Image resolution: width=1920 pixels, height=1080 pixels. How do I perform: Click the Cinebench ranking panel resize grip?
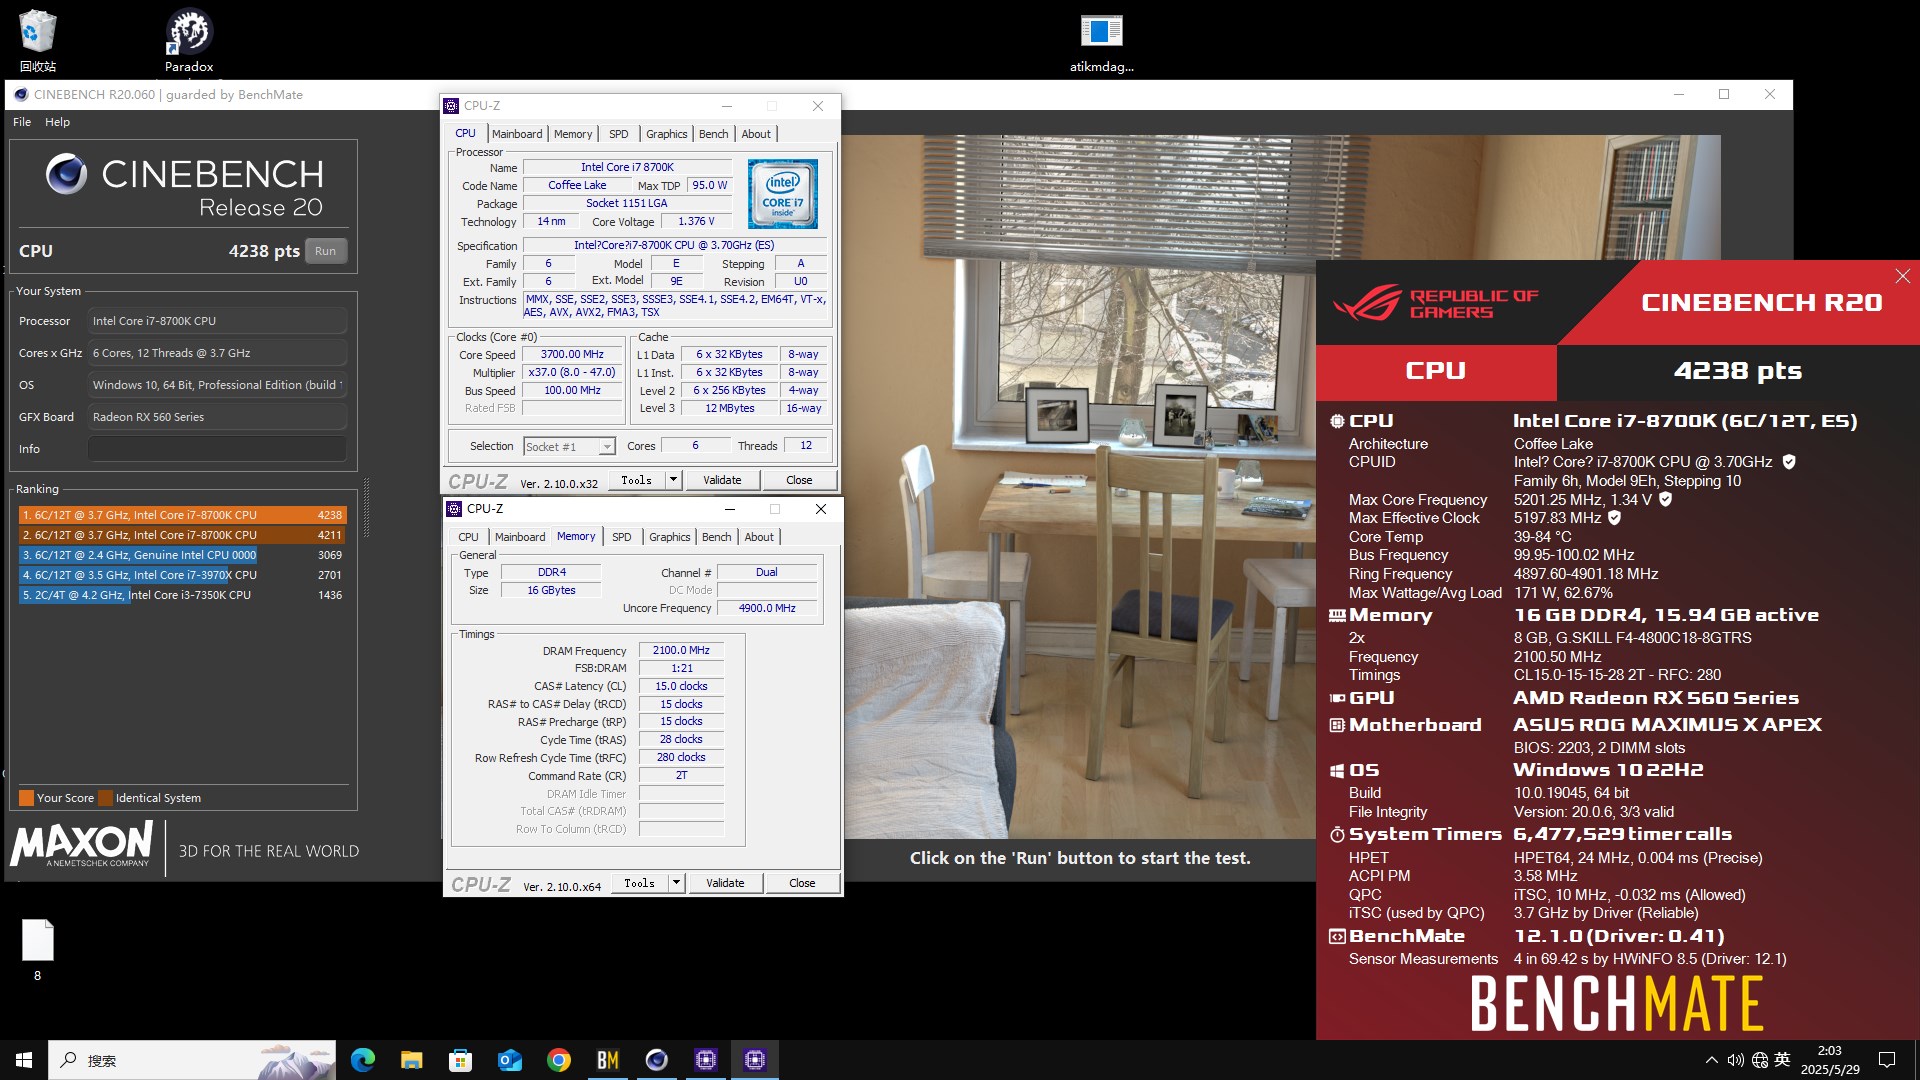click(366, 508)
